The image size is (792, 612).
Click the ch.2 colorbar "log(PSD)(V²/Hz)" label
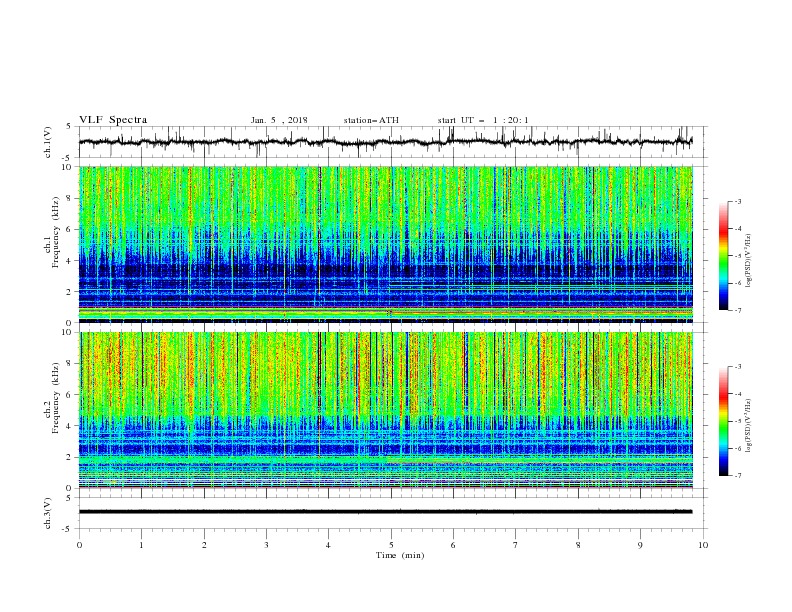[748, 425]
